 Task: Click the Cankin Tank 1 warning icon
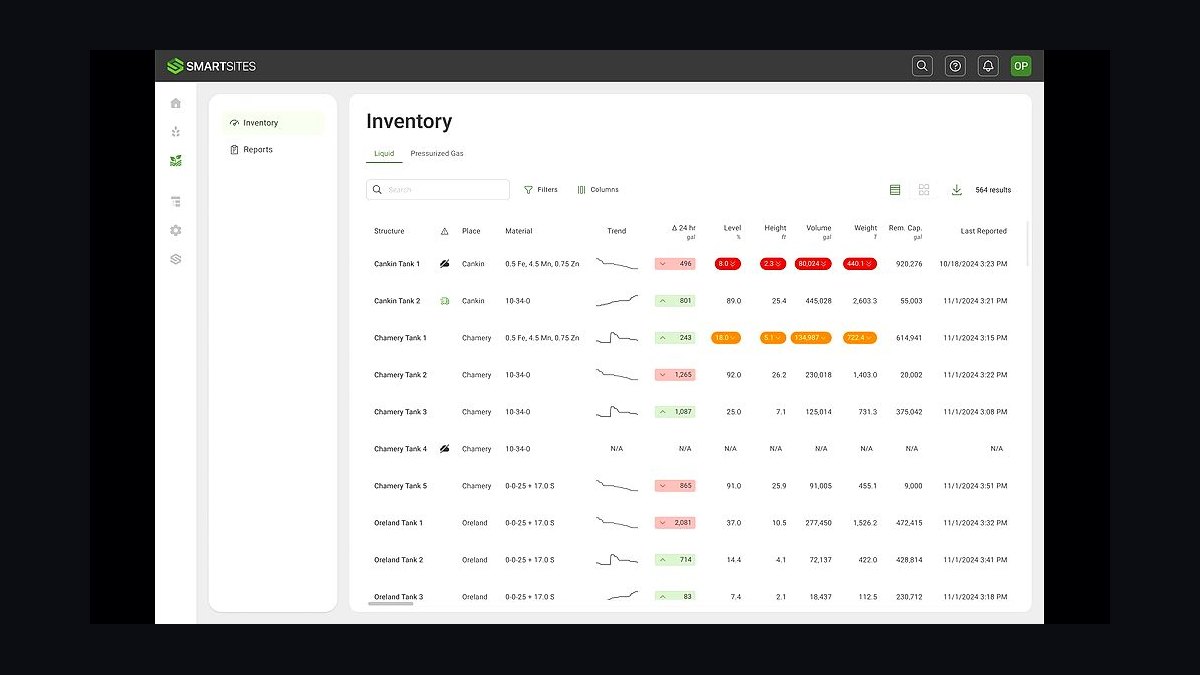445,264
